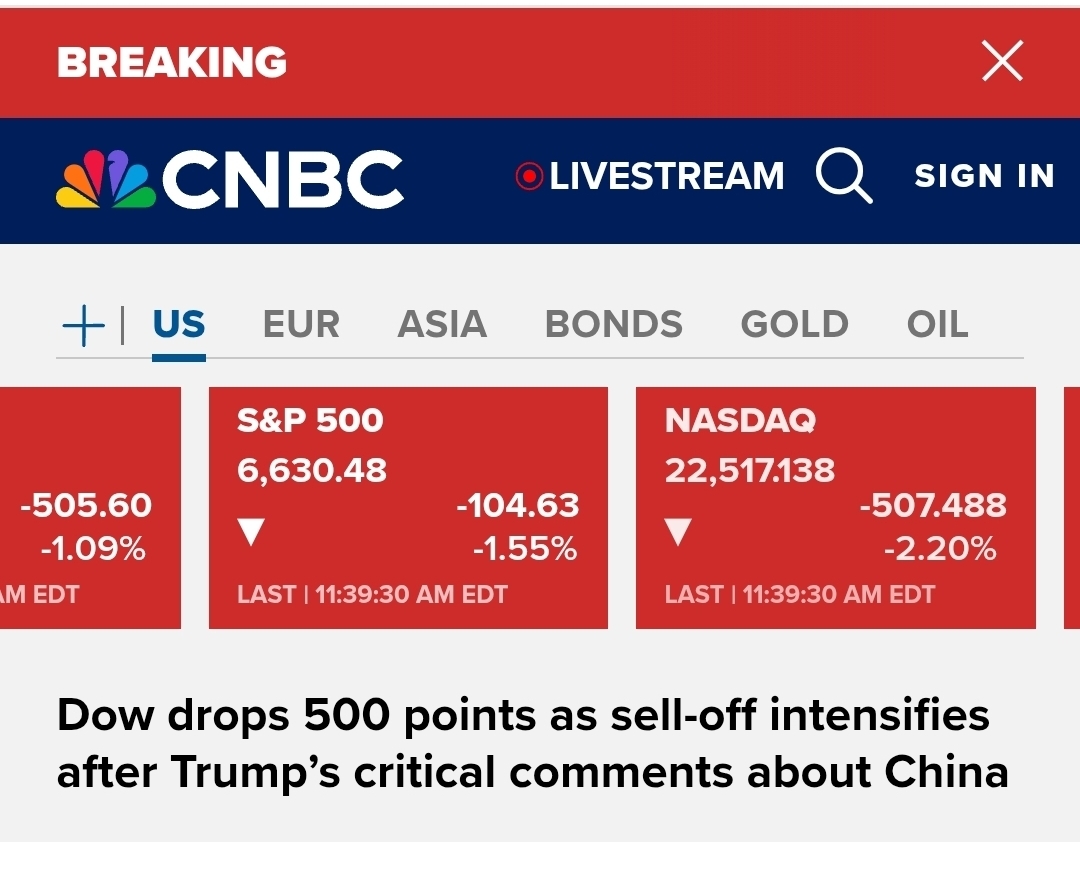The width and height of the screenshot is (1080, 889).
Task: Click the NASDAQ down arrow indicator
Action: (679, 531)
